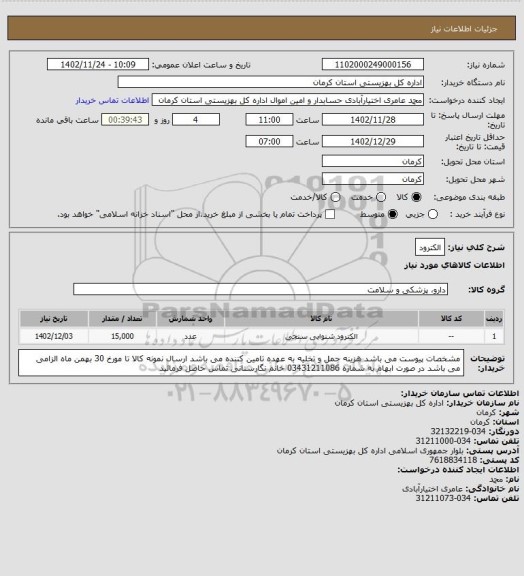The height and width of the screenshot is (576, 524).
Task: Click the buyer notes text box
Action: pyautogui.click(x=241, y=363)
